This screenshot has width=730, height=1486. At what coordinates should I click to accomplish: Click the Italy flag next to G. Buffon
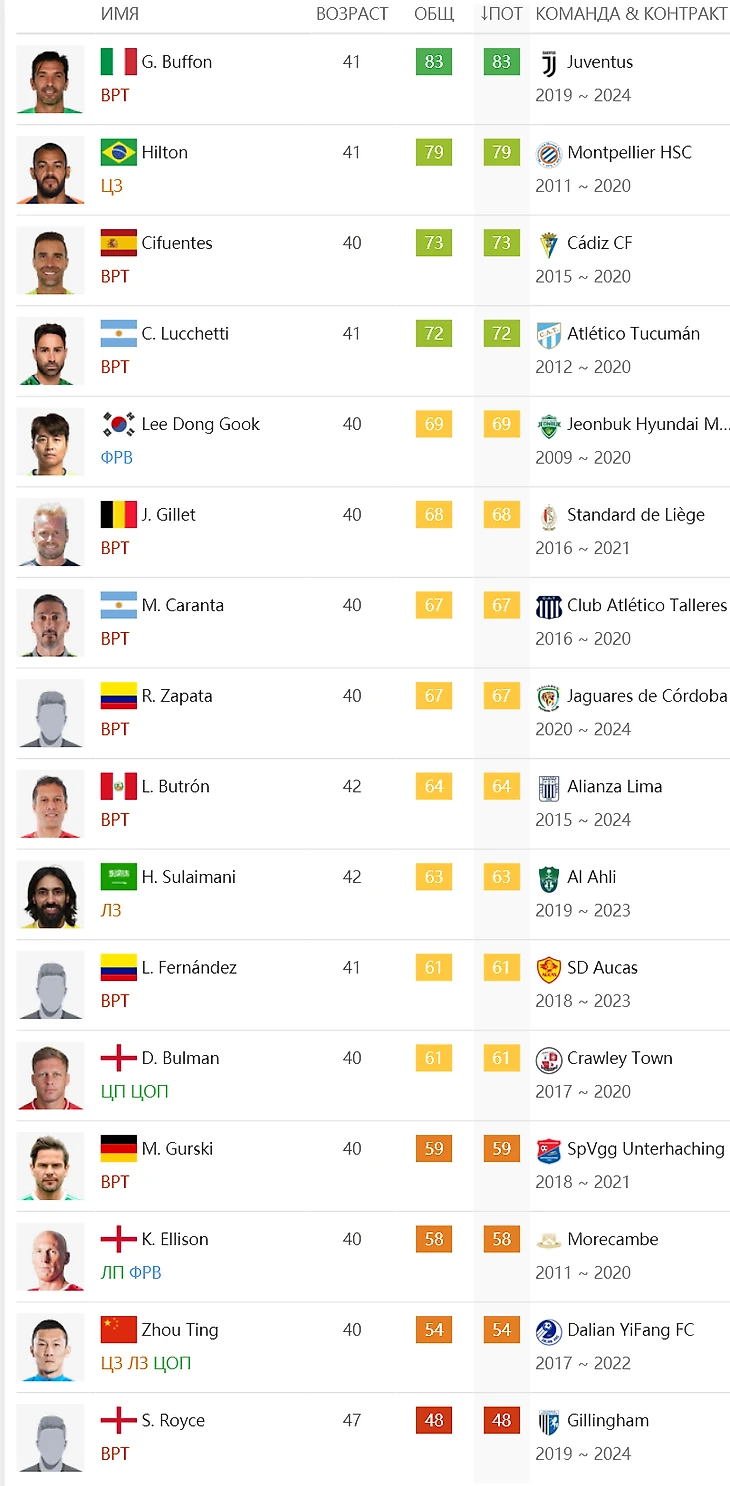point(118,62)
